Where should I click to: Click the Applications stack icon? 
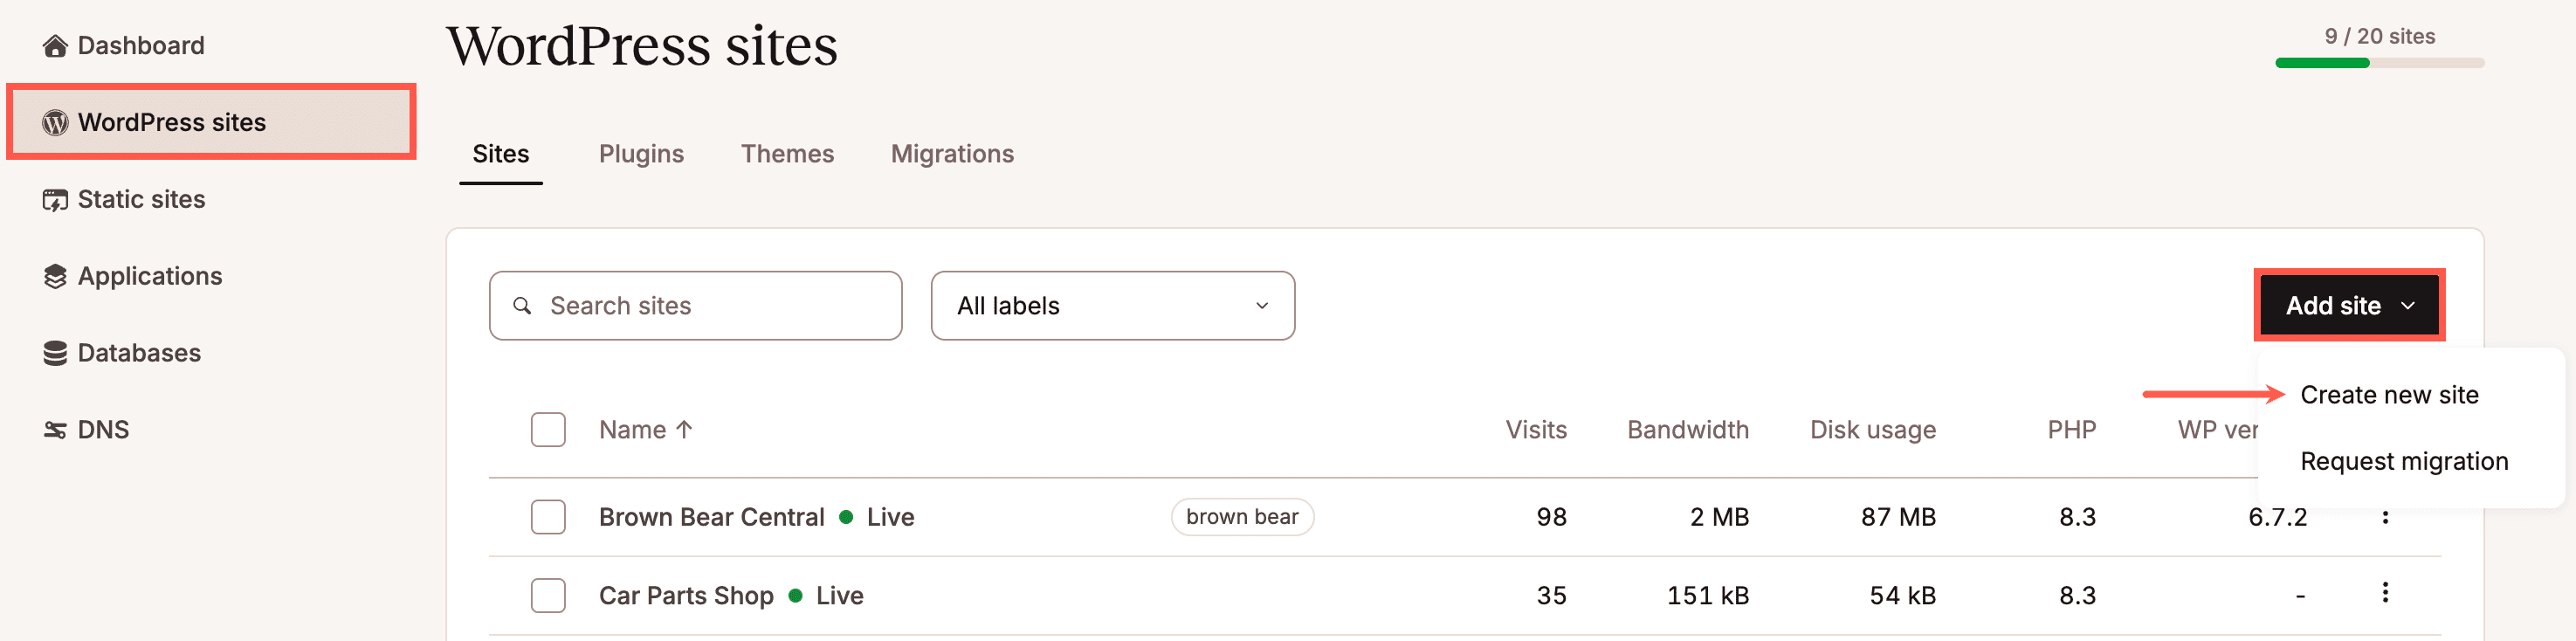(x=55, y=277)
